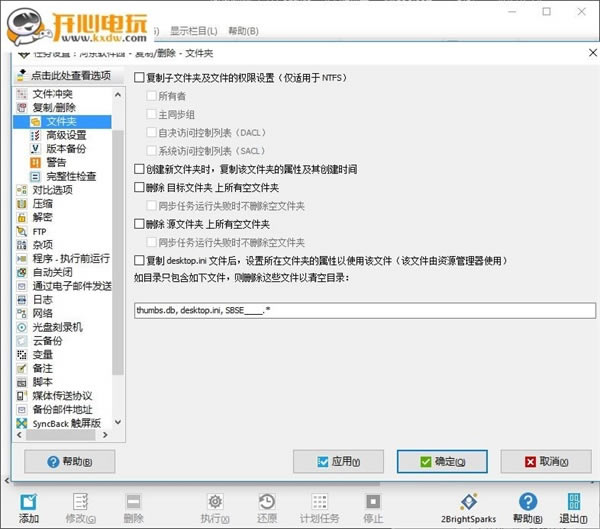The image size is (600, 529).
Task: Click the 确定 OK button
Action: [x=442, y=462]
